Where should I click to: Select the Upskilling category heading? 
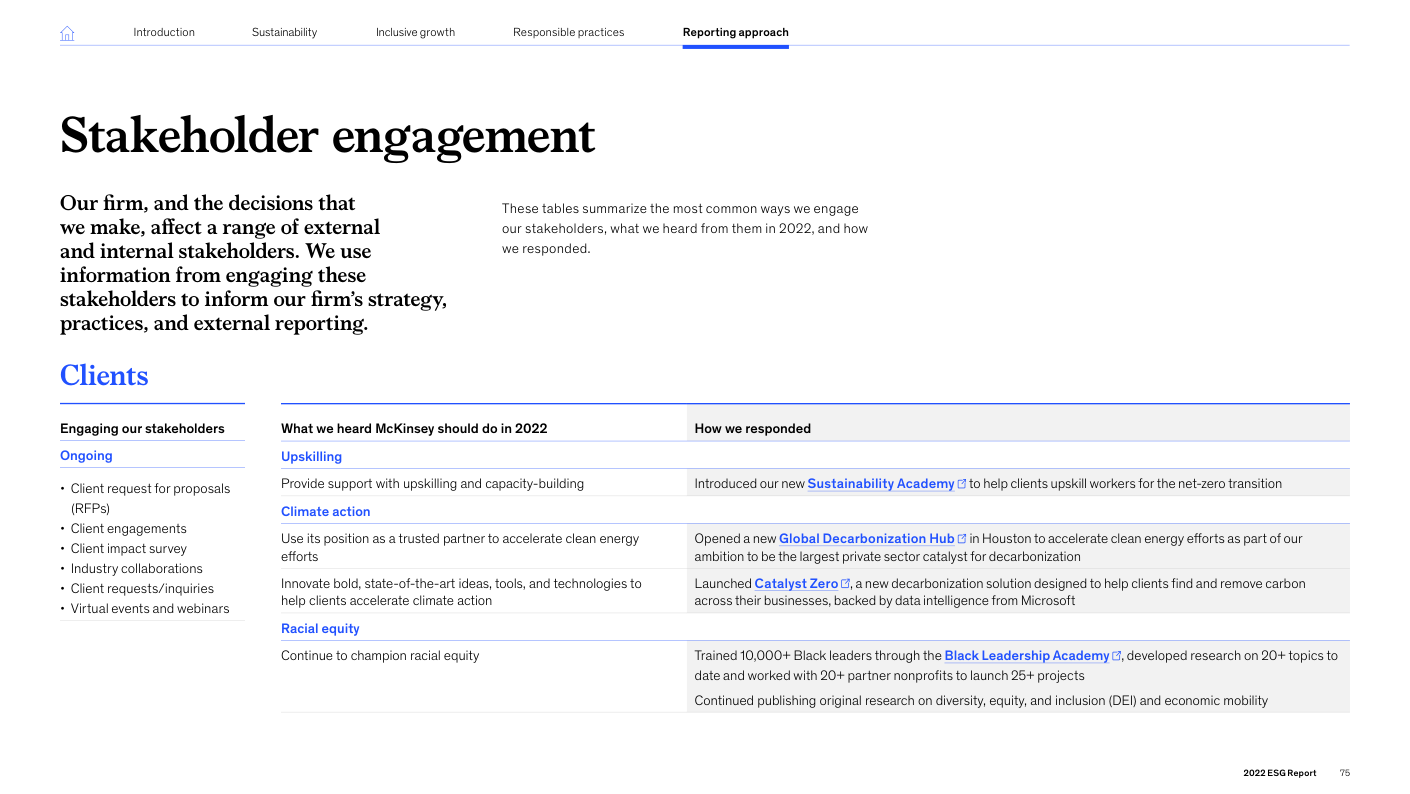tap(311, 457)
